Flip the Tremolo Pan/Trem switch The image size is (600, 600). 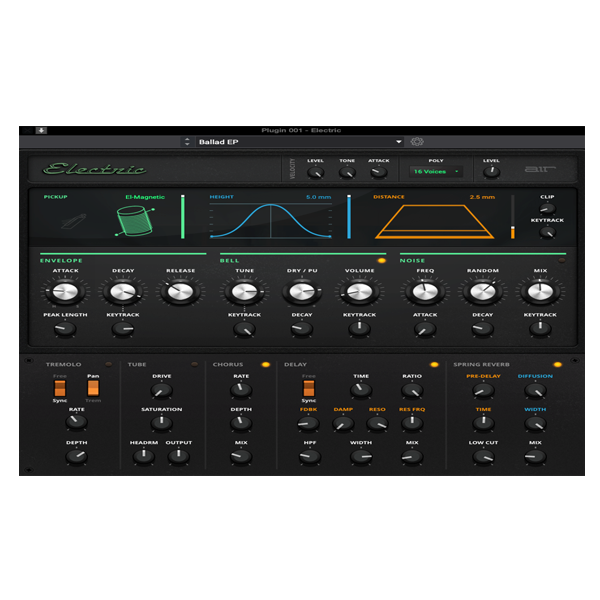point(93,388)
